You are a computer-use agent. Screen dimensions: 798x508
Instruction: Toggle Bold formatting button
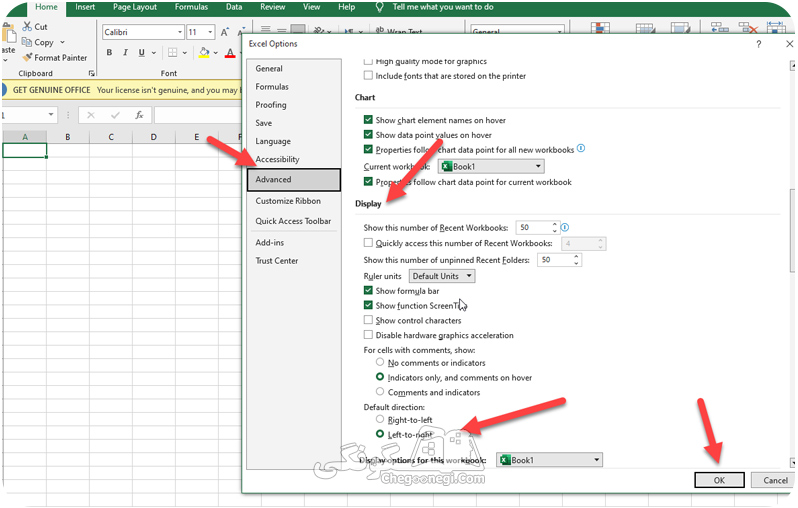109,52
